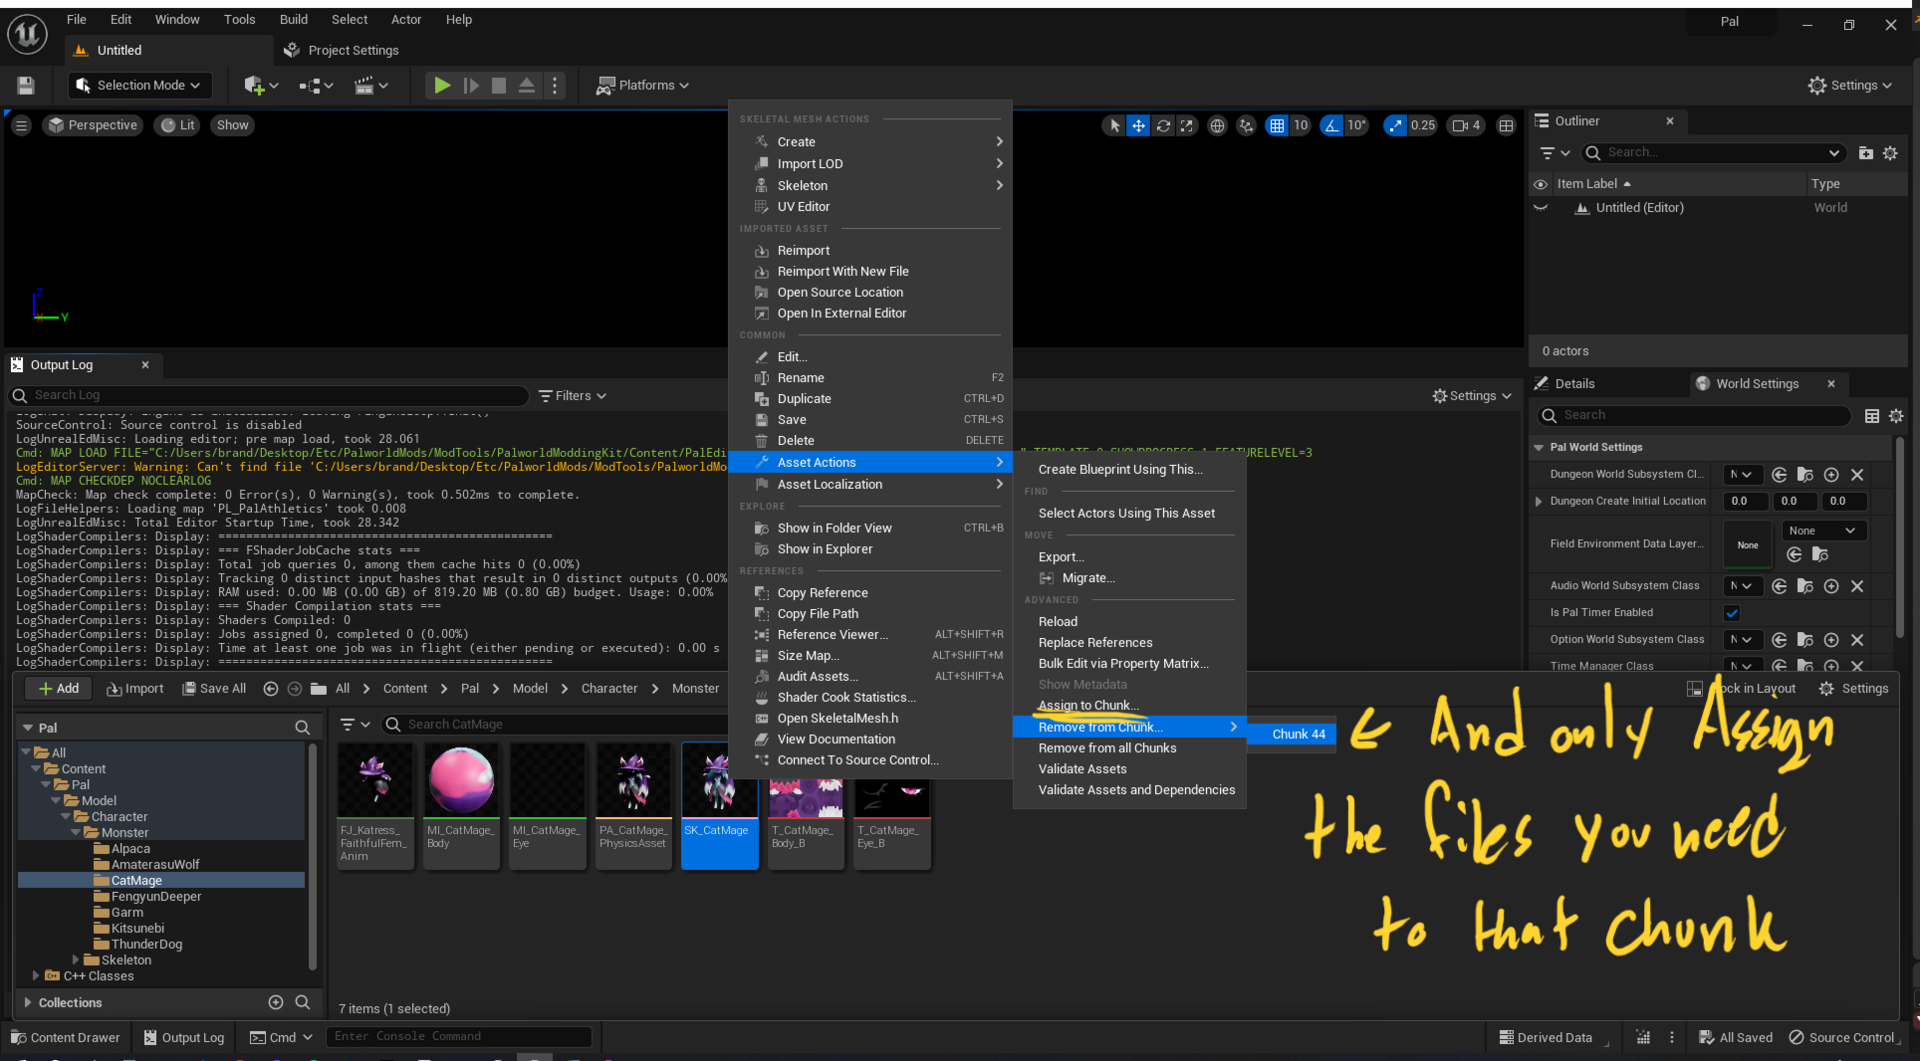This screenshot has width=1920, height=1061.
Task: Open Content Drawer in status bar
Action: click(65, 1037)
